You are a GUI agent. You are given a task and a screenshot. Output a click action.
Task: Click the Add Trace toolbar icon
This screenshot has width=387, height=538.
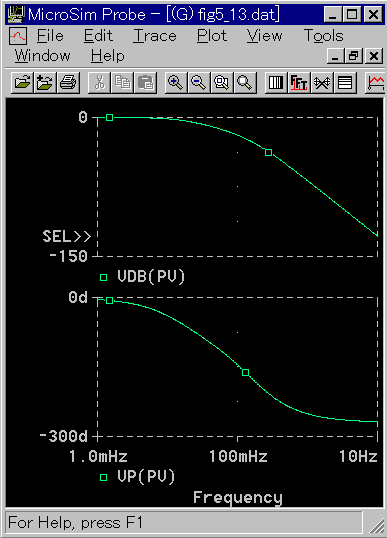click(x=376, y=83)
